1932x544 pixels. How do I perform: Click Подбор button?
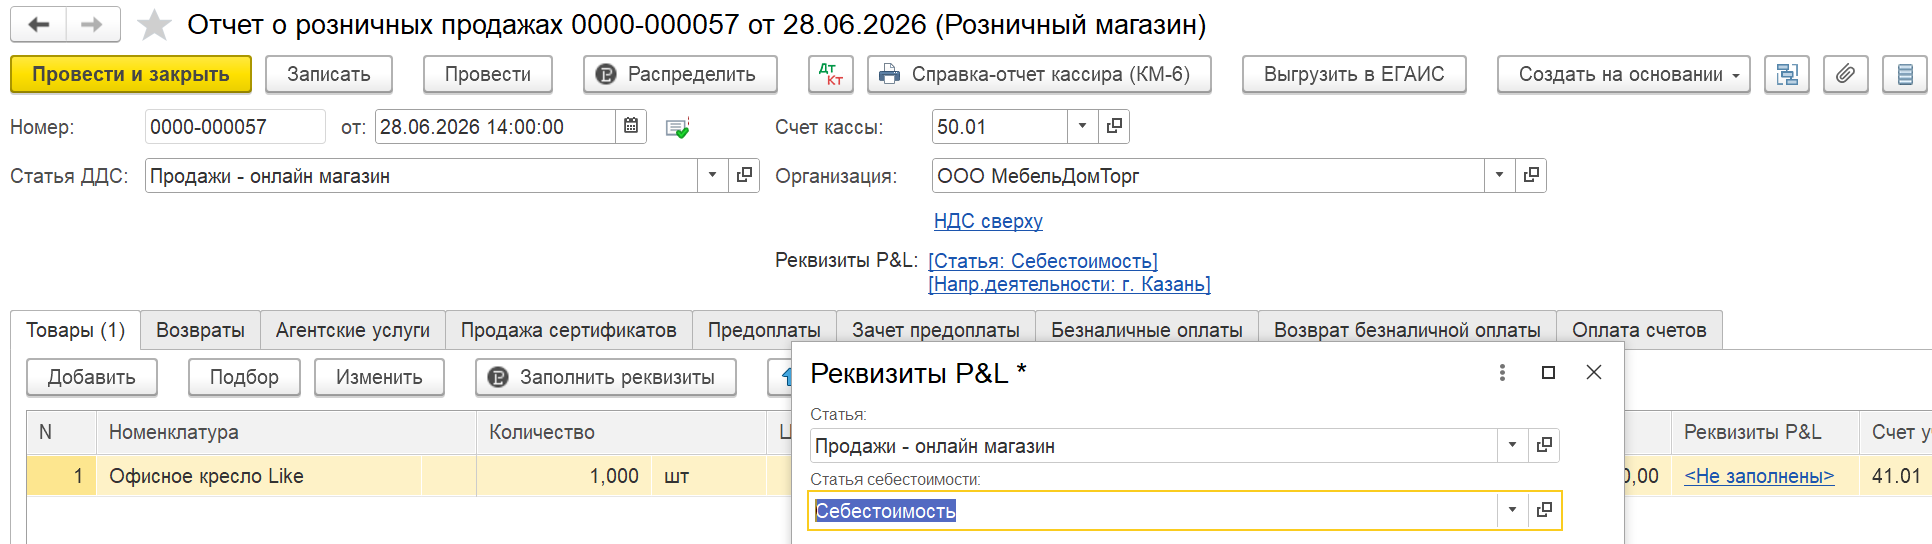[x=244, y=377]
